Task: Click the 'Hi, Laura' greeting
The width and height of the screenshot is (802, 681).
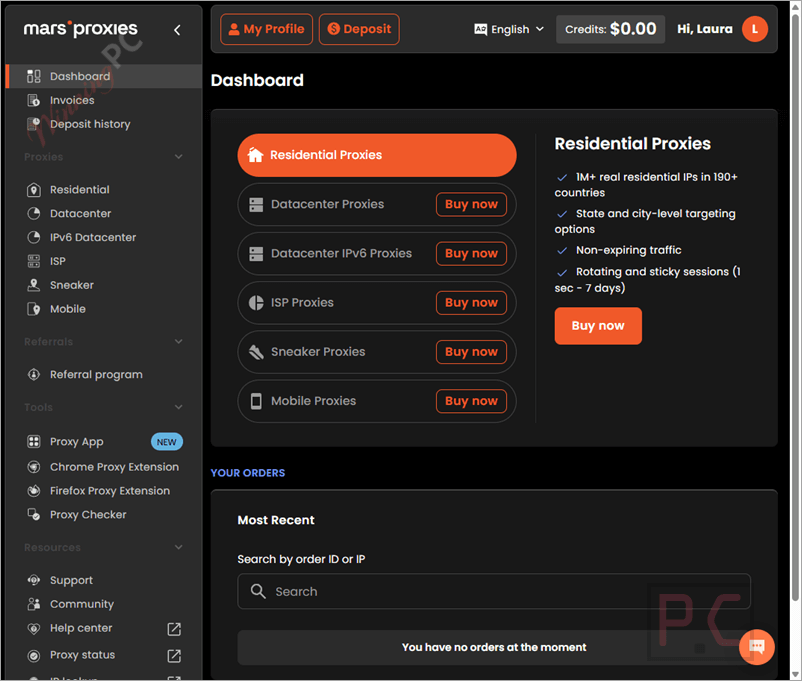Action: click(704, 29)
